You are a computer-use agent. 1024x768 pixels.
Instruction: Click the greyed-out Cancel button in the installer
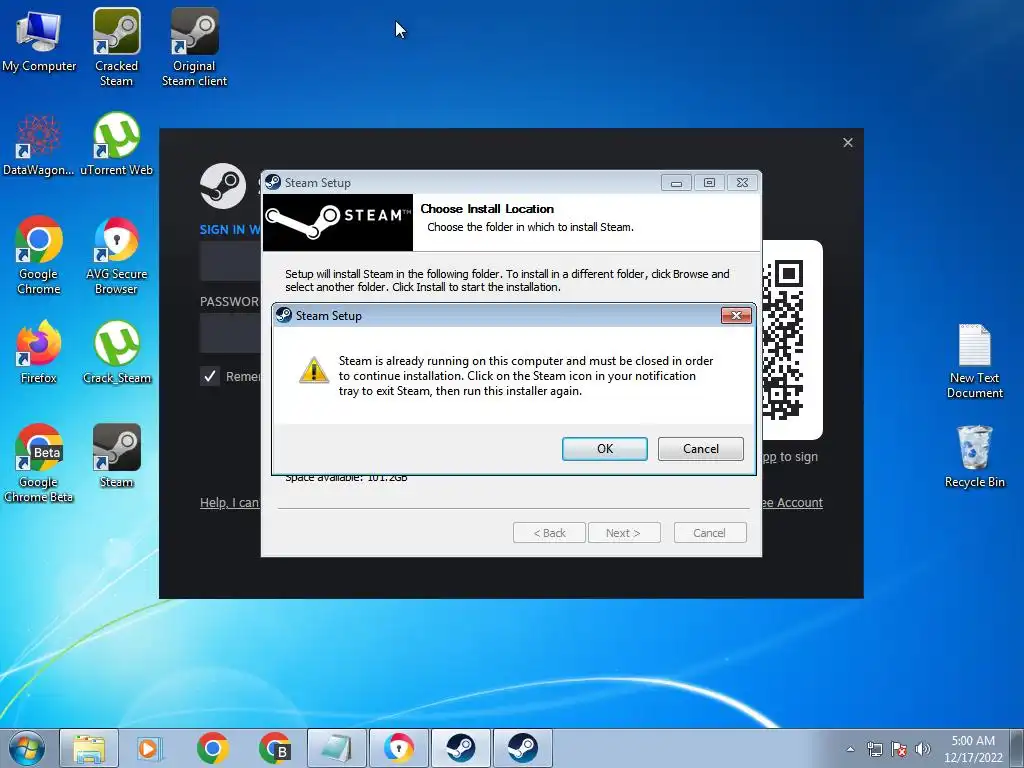710,533
